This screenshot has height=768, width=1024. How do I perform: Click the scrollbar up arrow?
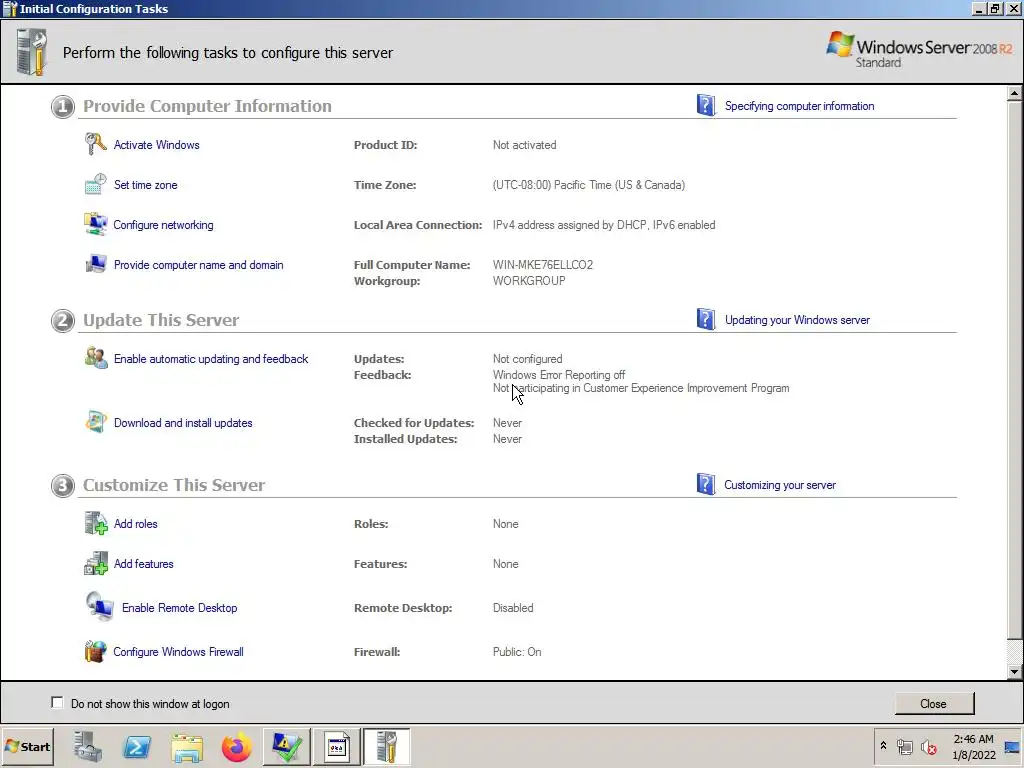coord(1014,93)
